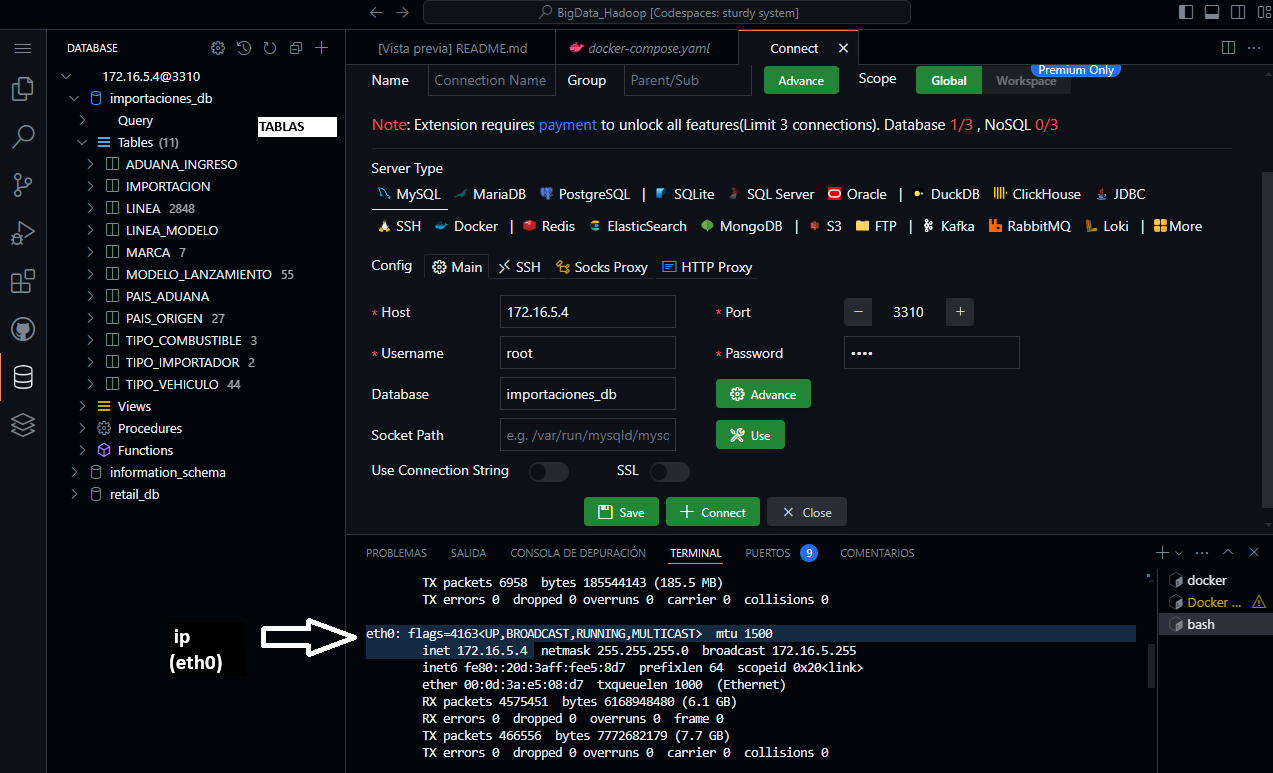Open the Search view in activity bar
Screen dimensions: 1273x773
22,137
